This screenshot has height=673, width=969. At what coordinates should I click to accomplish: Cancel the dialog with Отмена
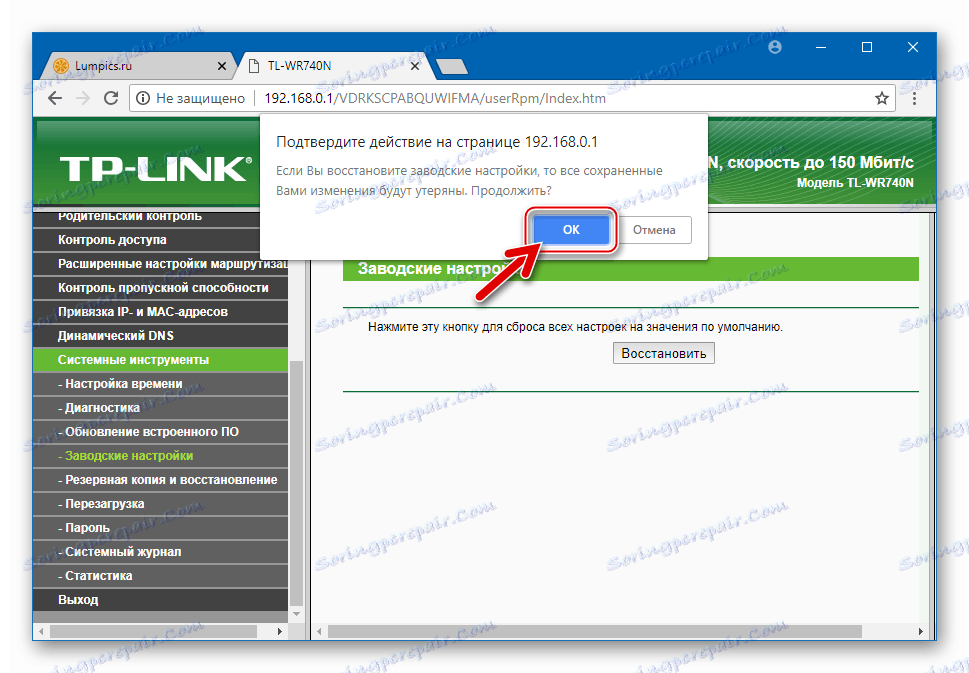(x=654, y=230)
